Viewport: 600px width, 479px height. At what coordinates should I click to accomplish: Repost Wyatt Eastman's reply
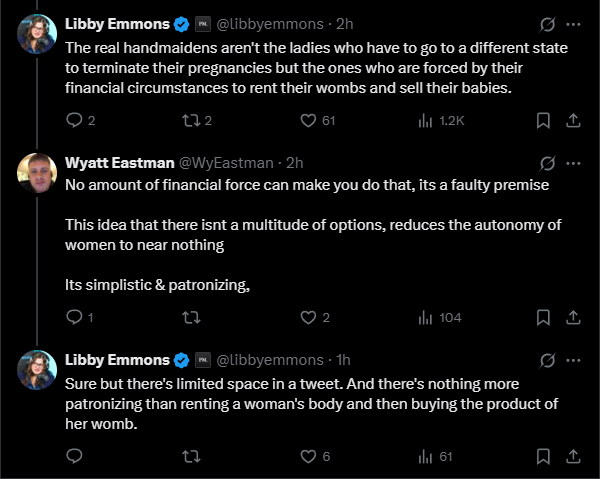pyautogui.click(x=191, y=318)
